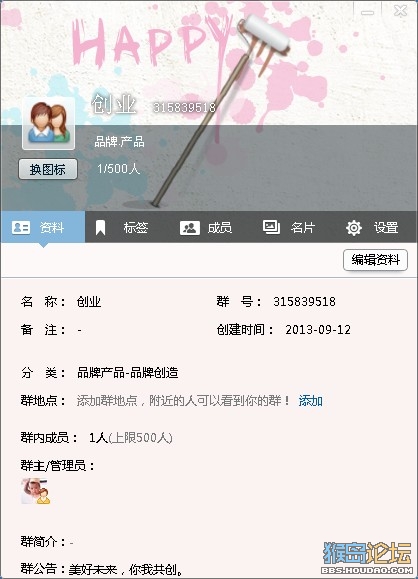Screen dimensions: 418x579
Task: Open the group owner's avatar thumbnail
Action: (x=36, y=491)
